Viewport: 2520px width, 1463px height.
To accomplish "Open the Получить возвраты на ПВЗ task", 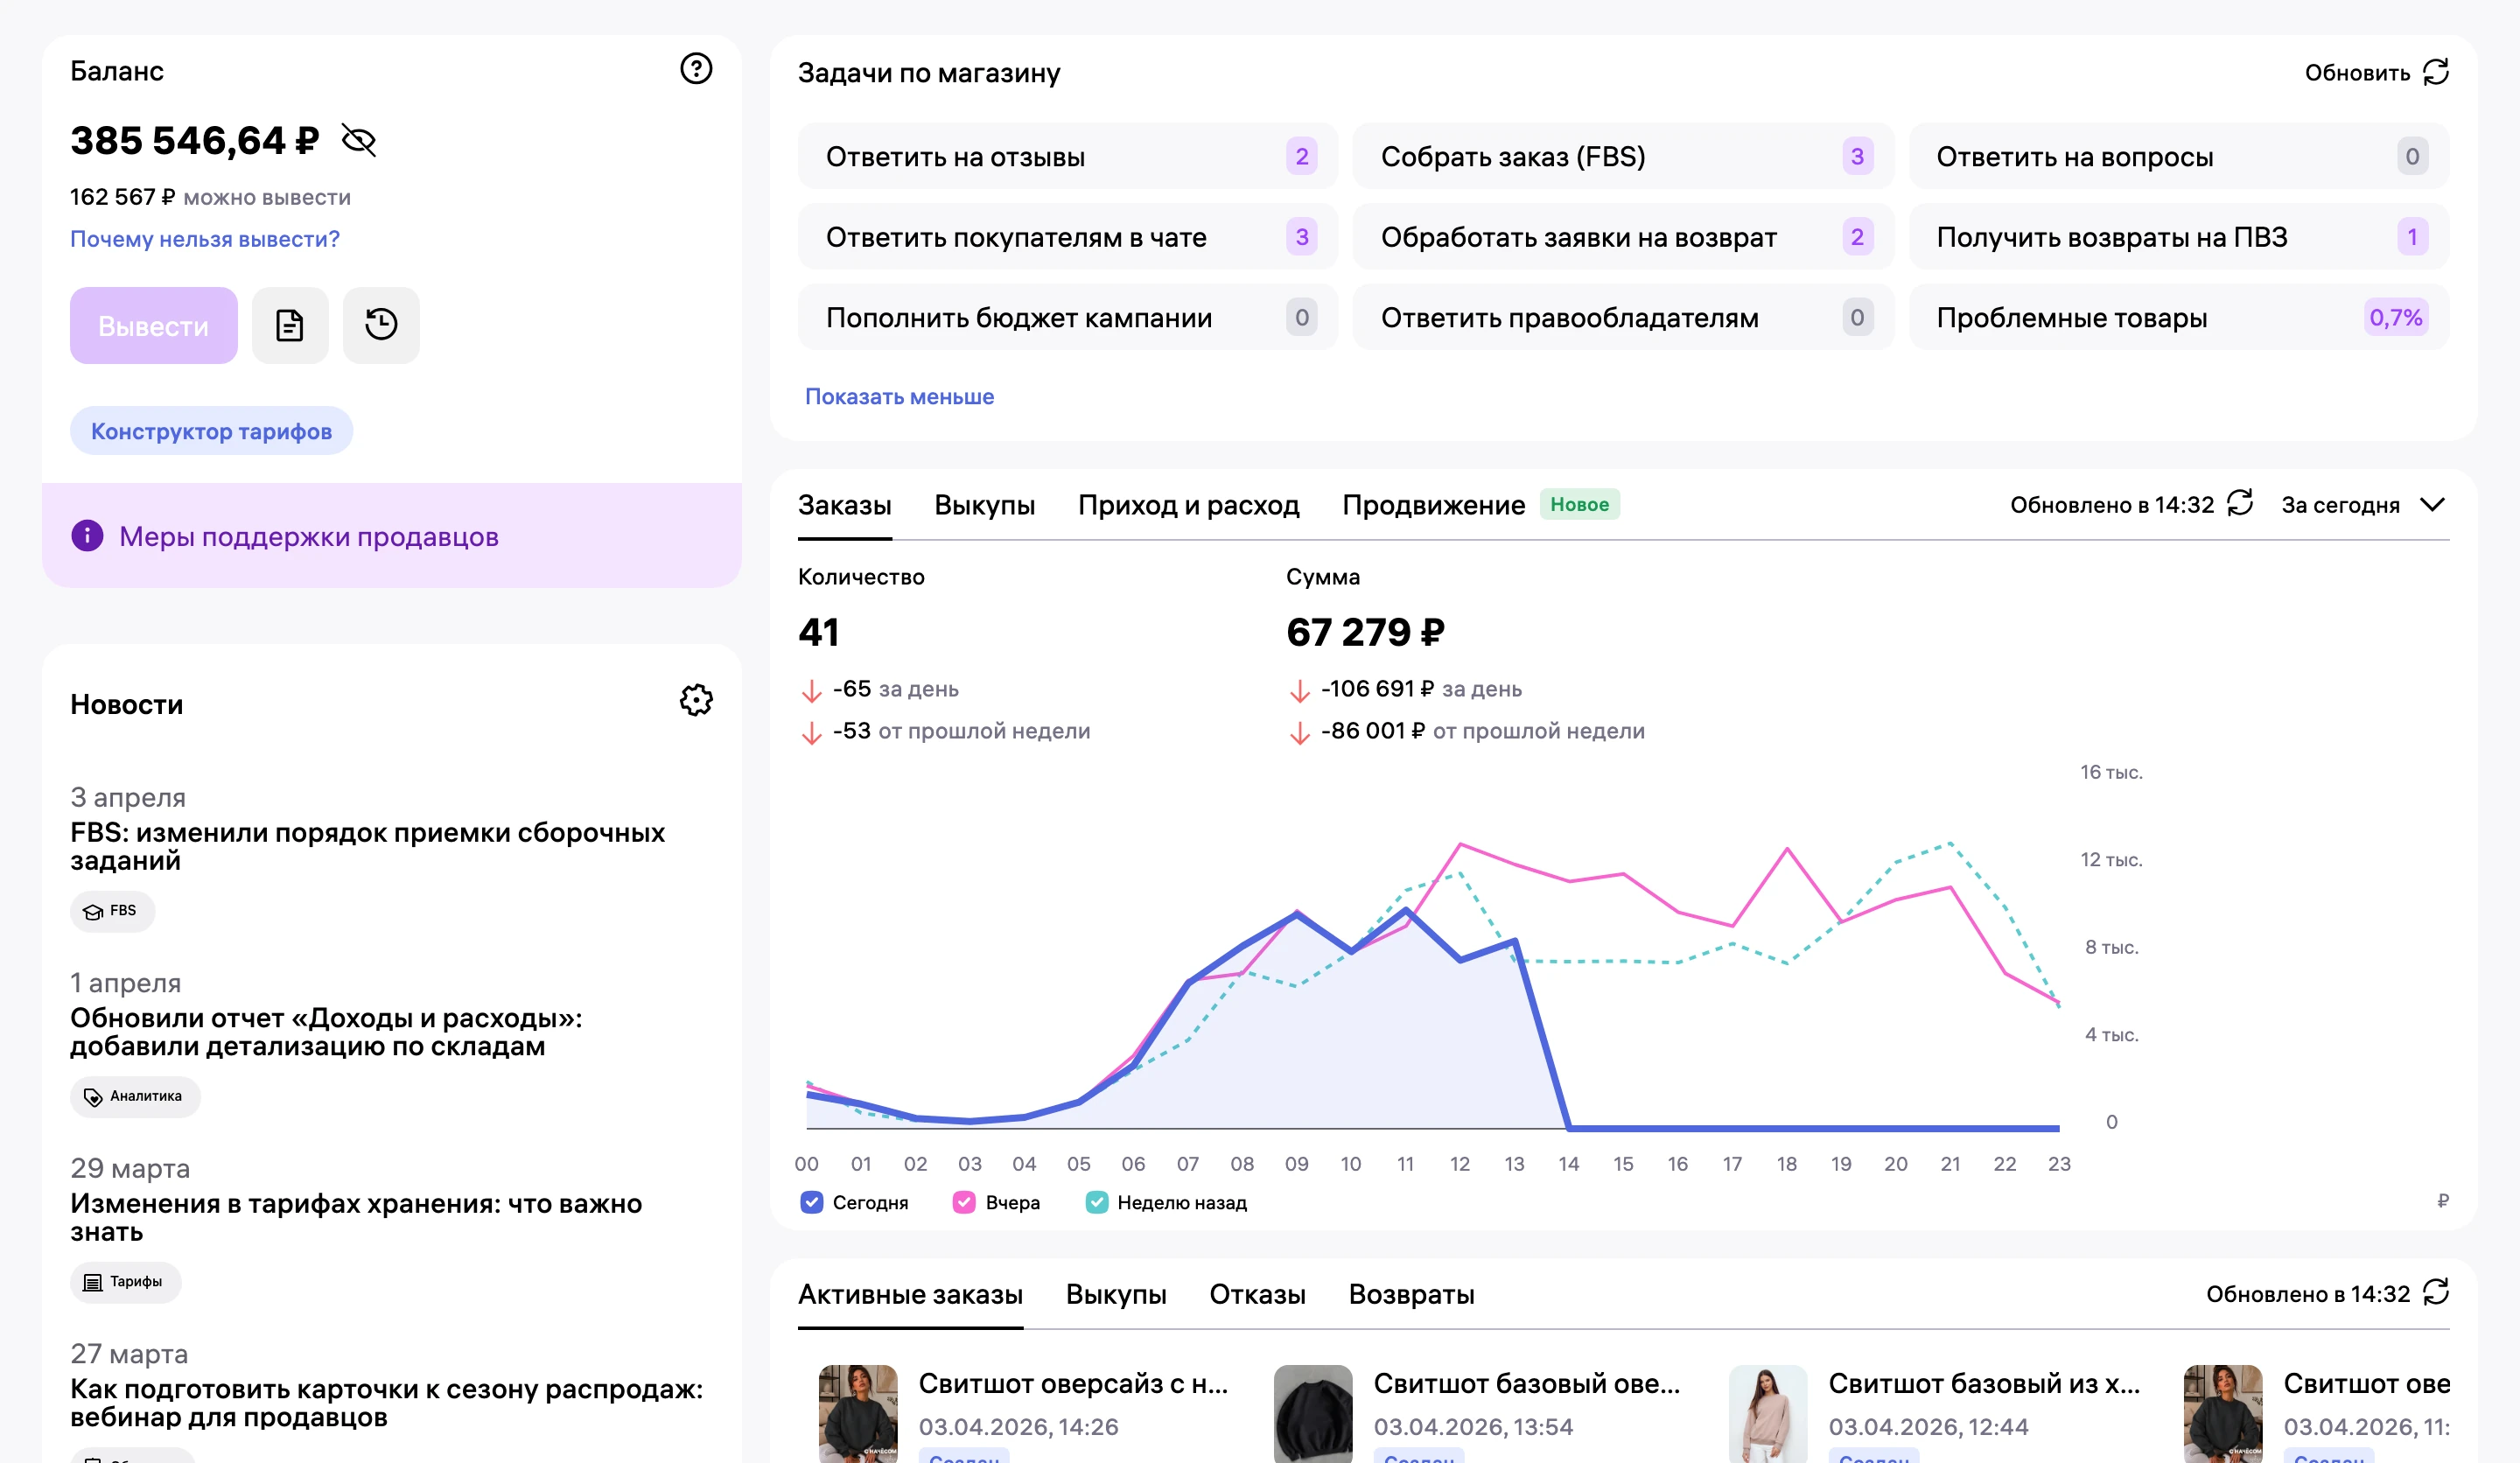I will 2179,237.
